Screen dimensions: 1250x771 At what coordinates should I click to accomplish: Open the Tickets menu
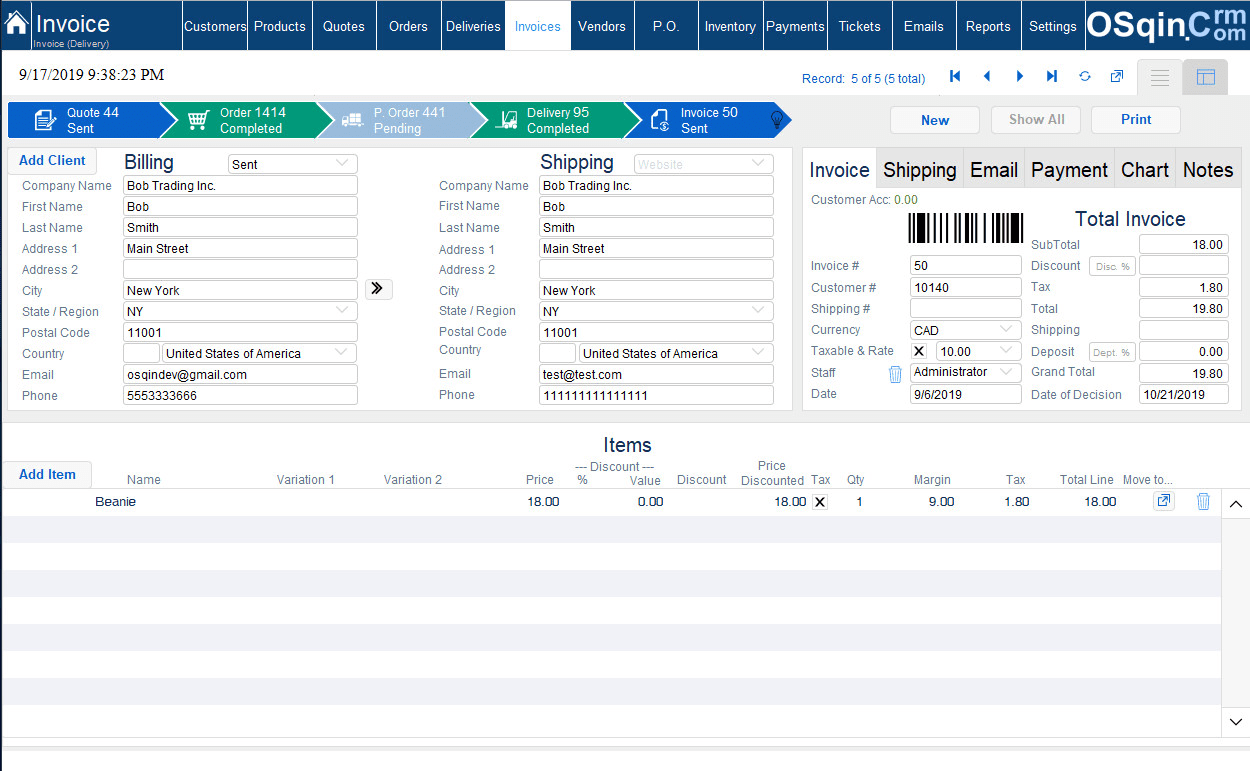[859, 26]
